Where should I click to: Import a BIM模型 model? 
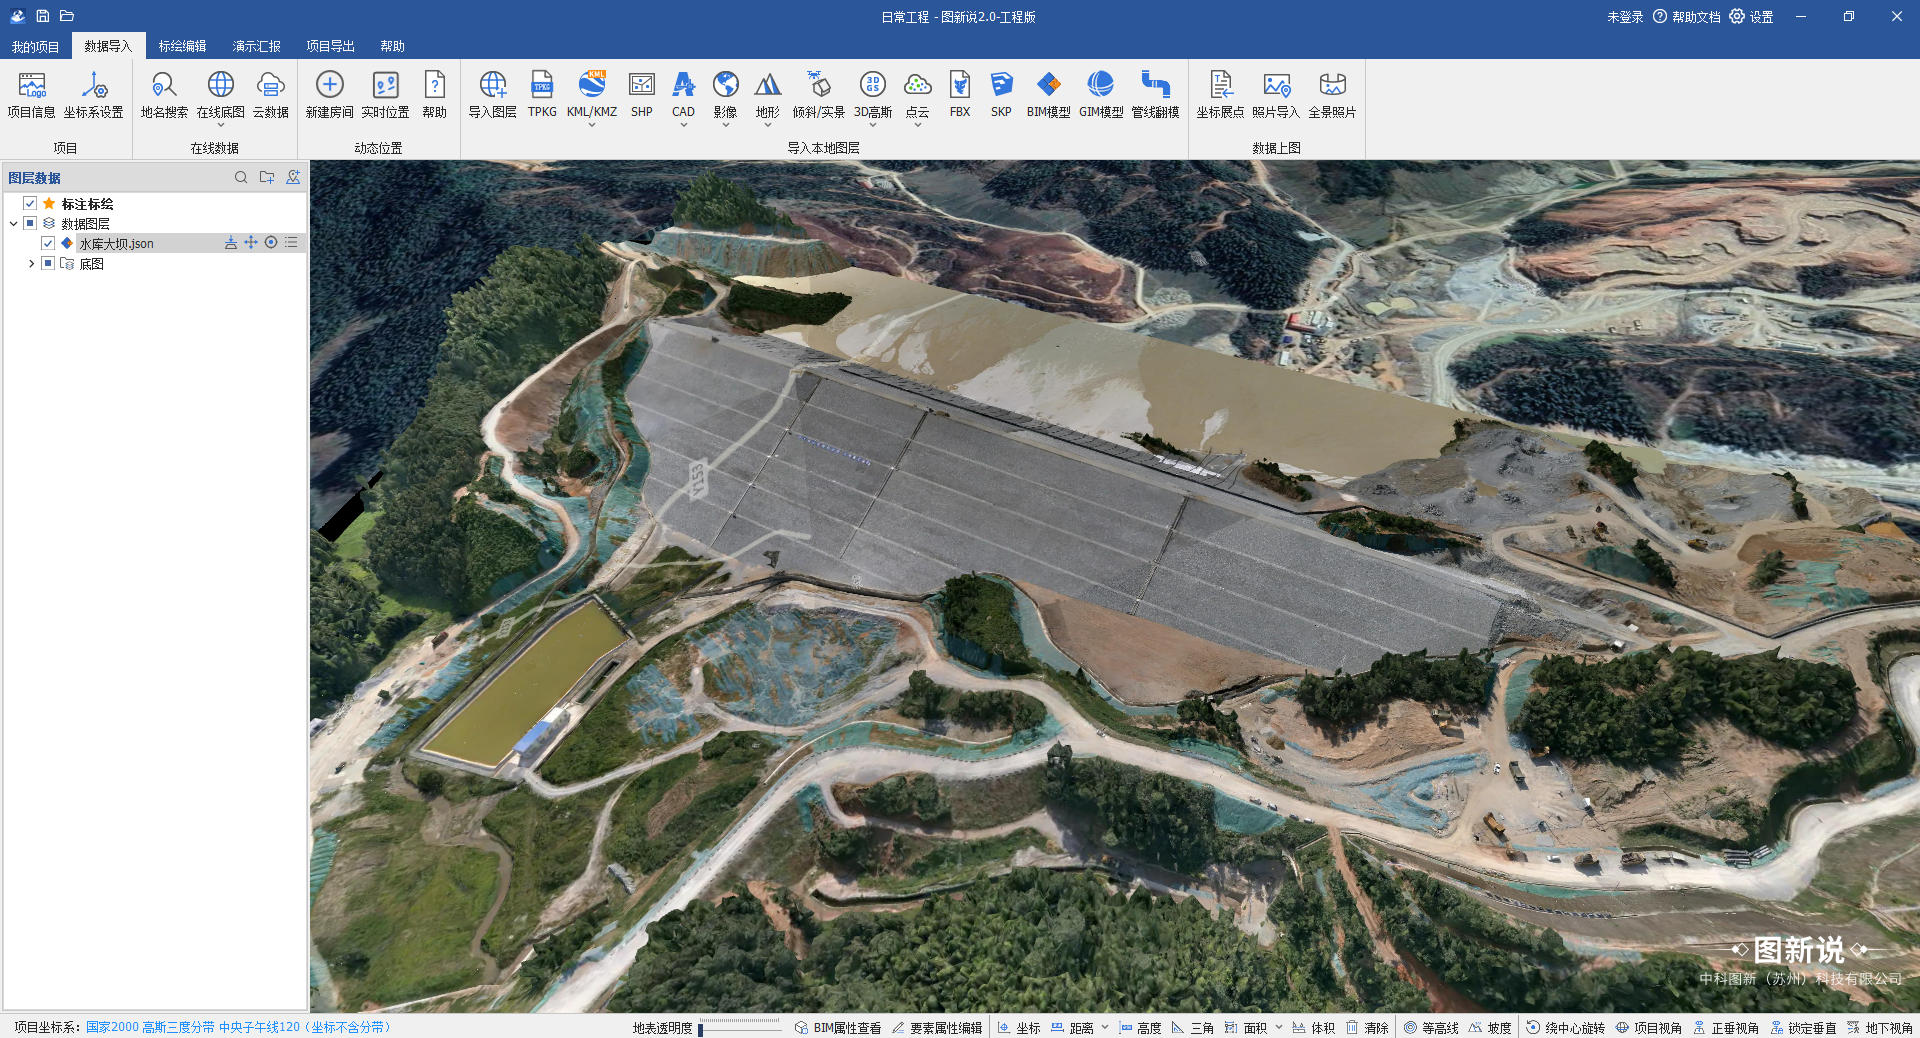coord(1048,95)
